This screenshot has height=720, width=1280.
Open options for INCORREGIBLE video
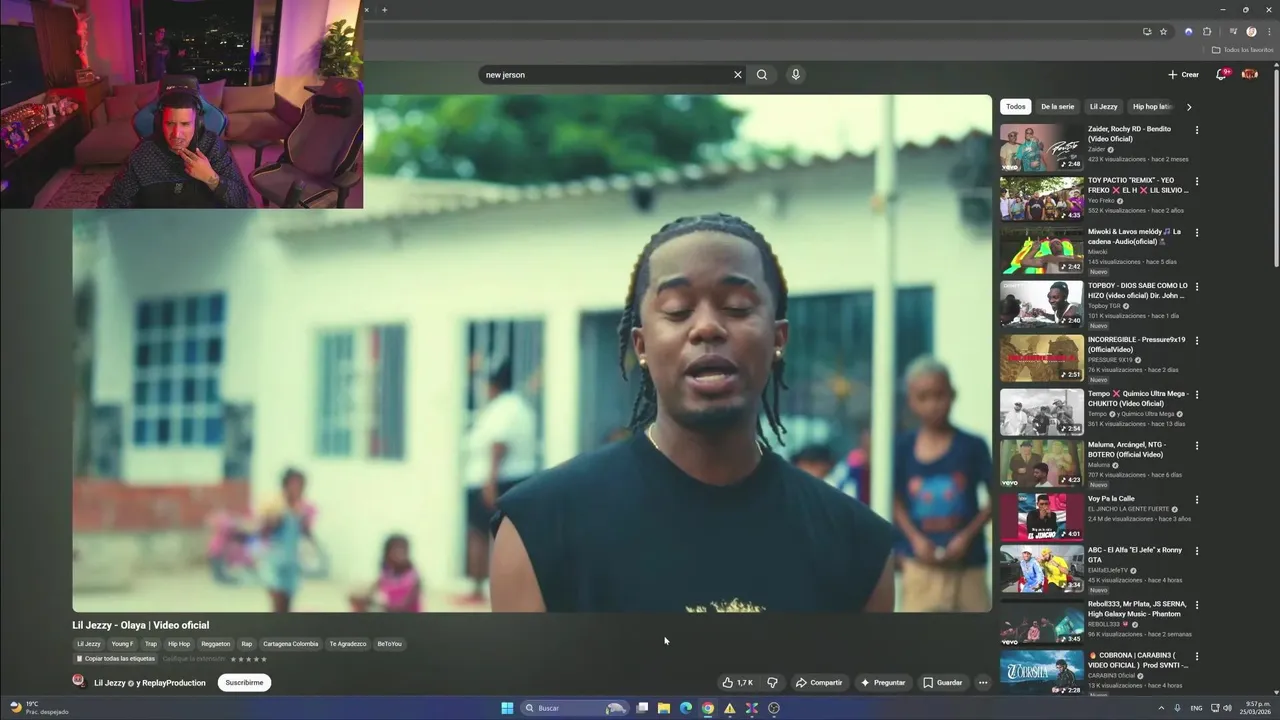pyautogui.click(x=1197, y=341)
